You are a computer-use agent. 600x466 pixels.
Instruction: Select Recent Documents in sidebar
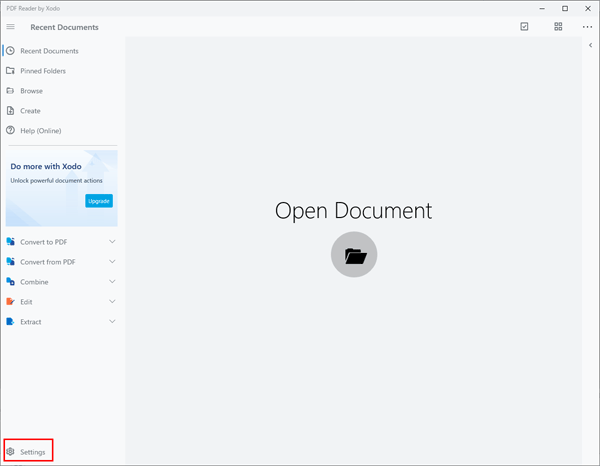tap(49, 51)
